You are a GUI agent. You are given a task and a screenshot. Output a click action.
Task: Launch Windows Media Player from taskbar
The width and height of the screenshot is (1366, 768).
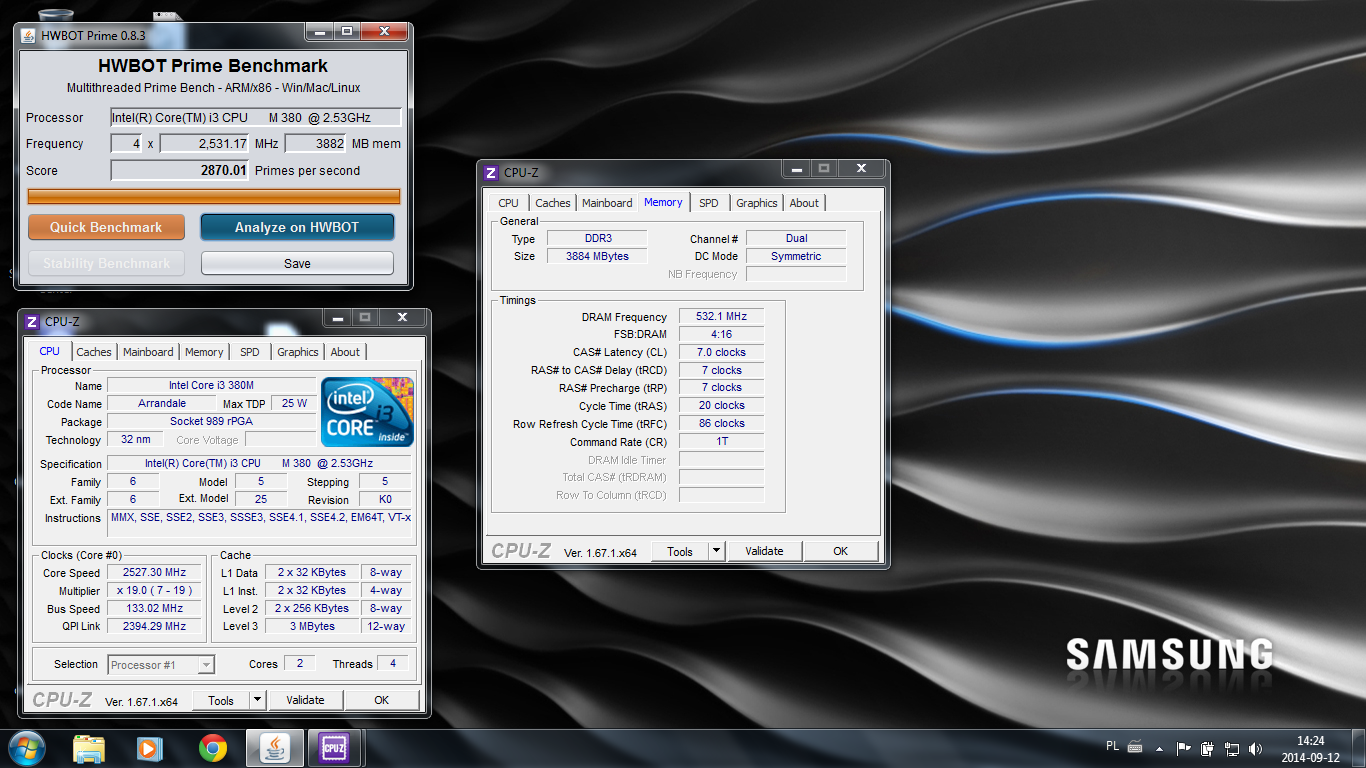pyautogui.click(x=150, y=748)
